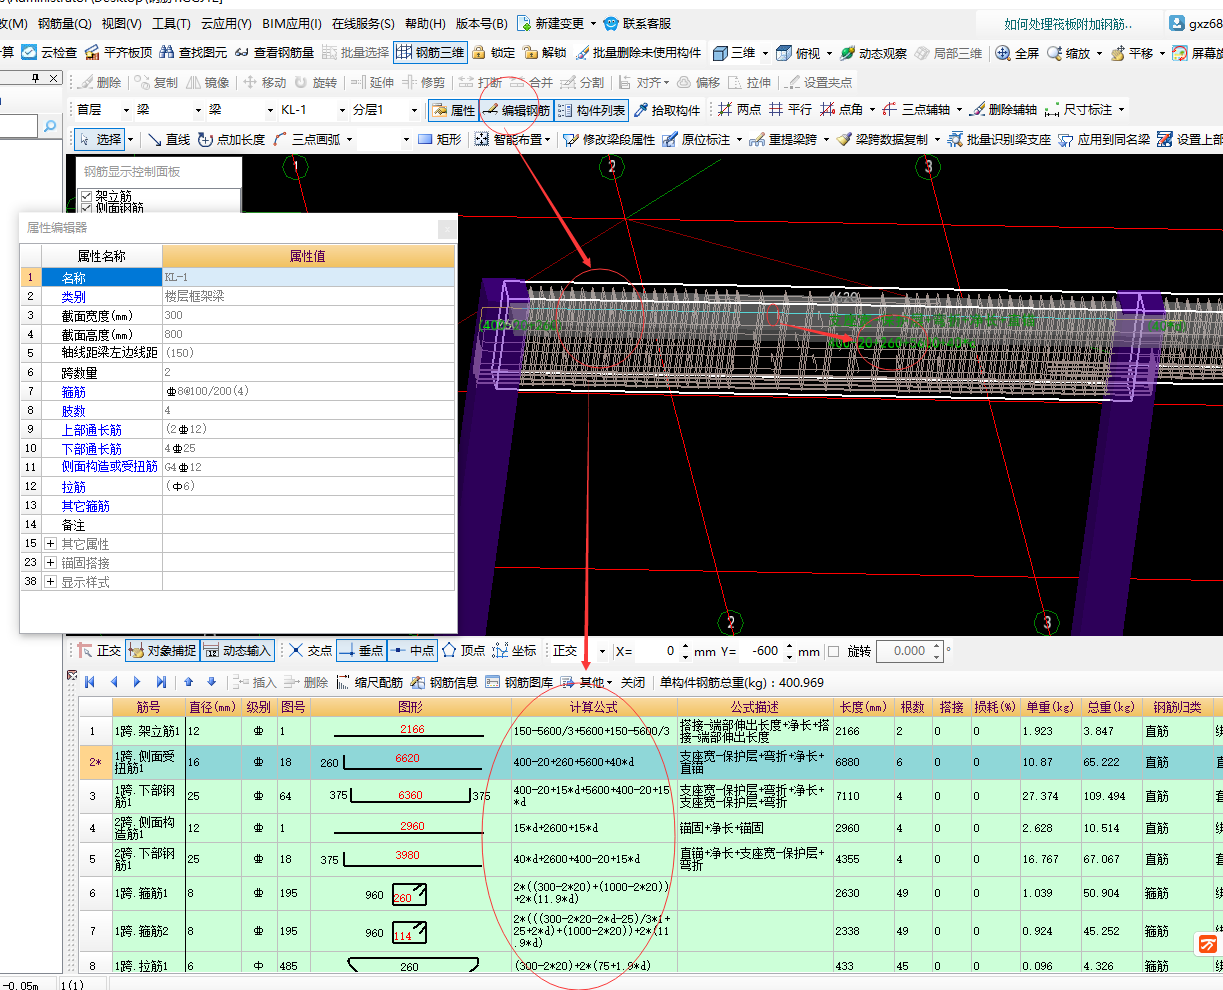Open 钢筋图库 rebar shape library
The width and height of the screenshot is (1223, 990).
[519, 682]
